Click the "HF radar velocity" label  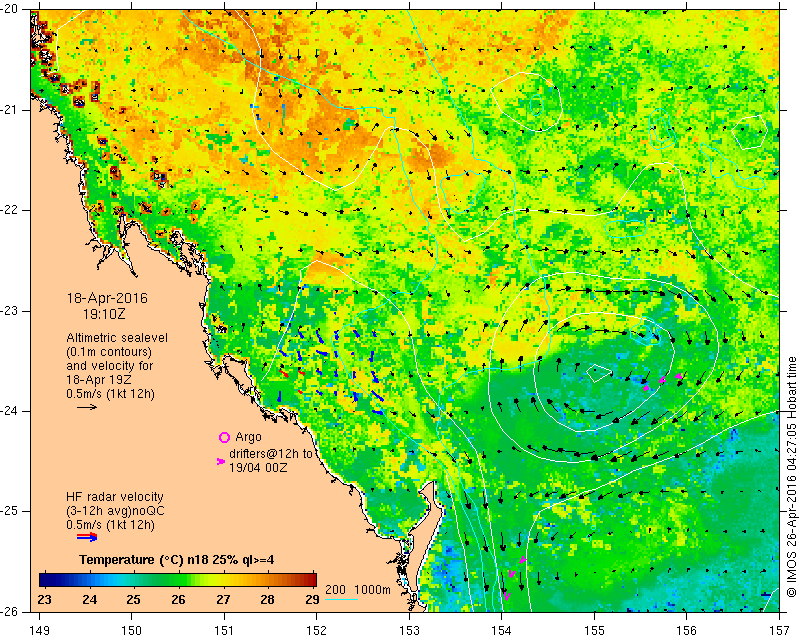click(115, 497)
